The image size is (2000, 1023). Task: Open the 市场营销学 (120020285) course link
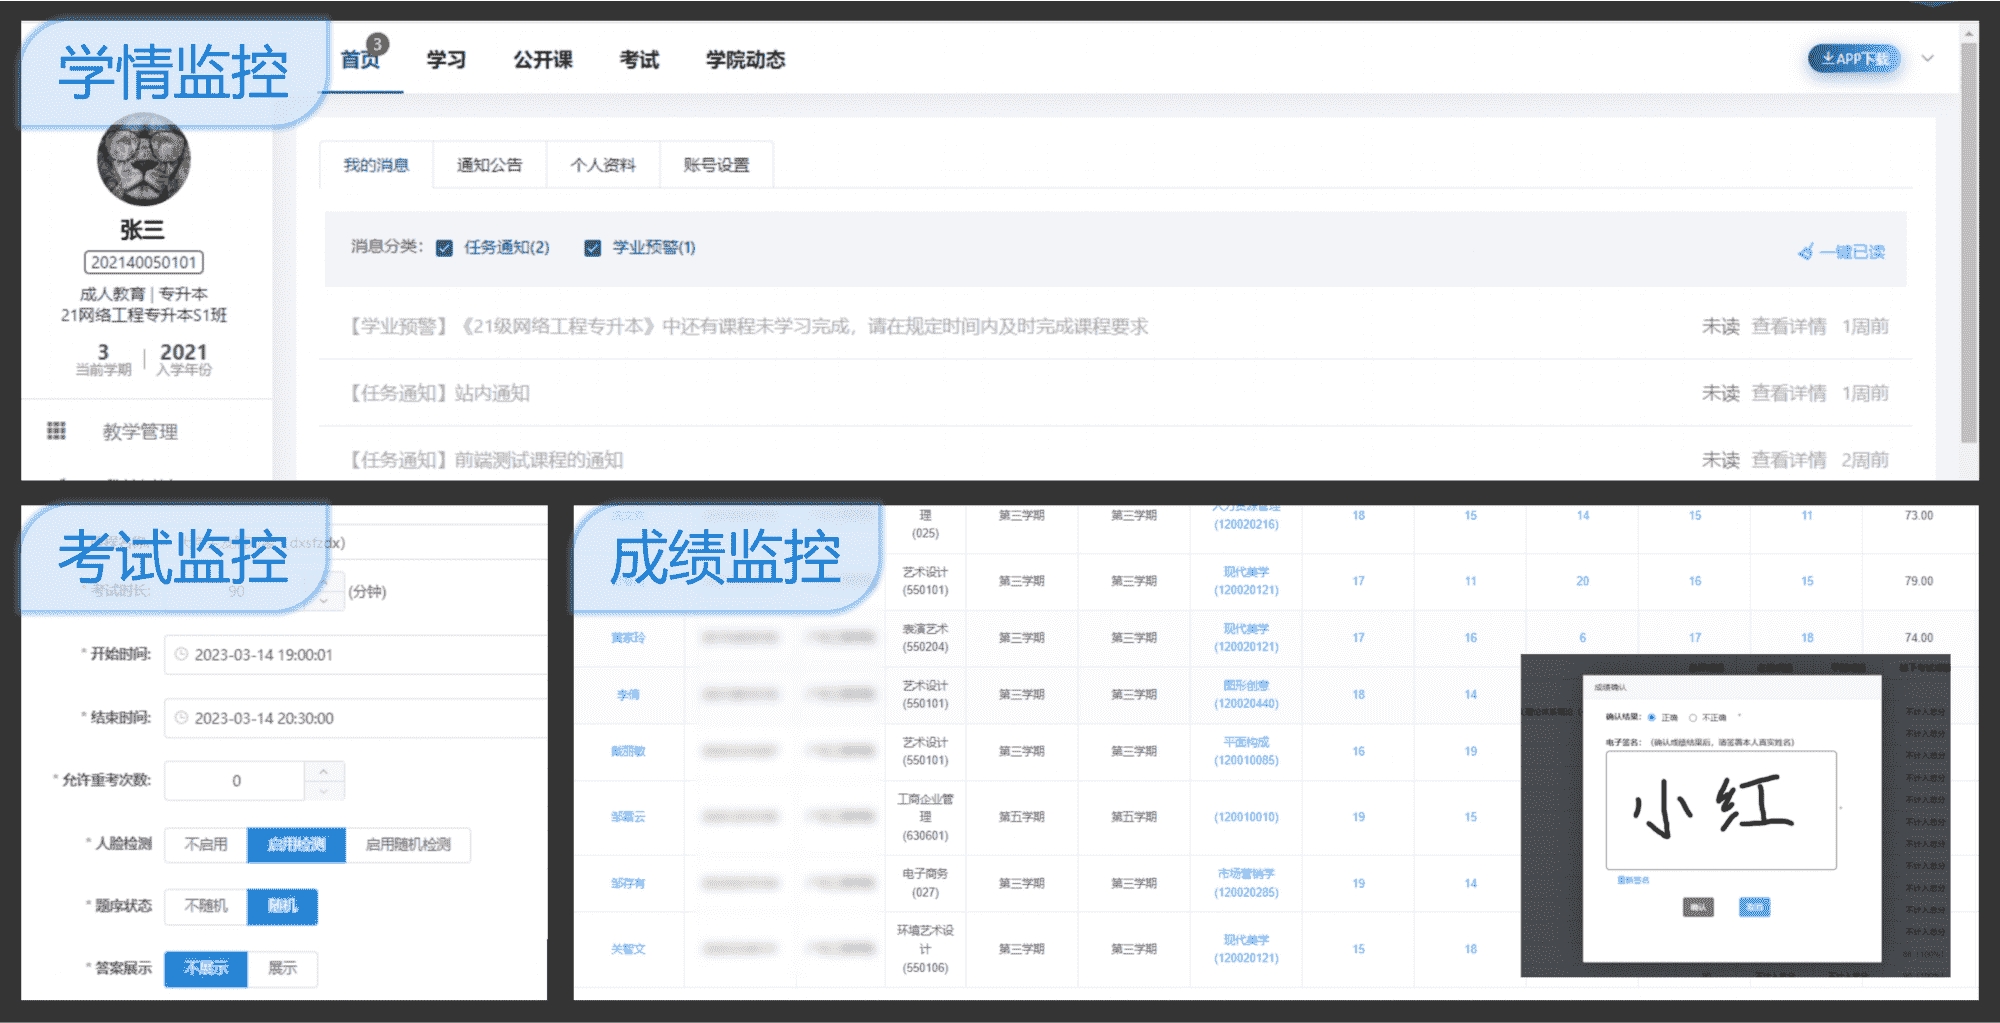(x=1246, y=883)
